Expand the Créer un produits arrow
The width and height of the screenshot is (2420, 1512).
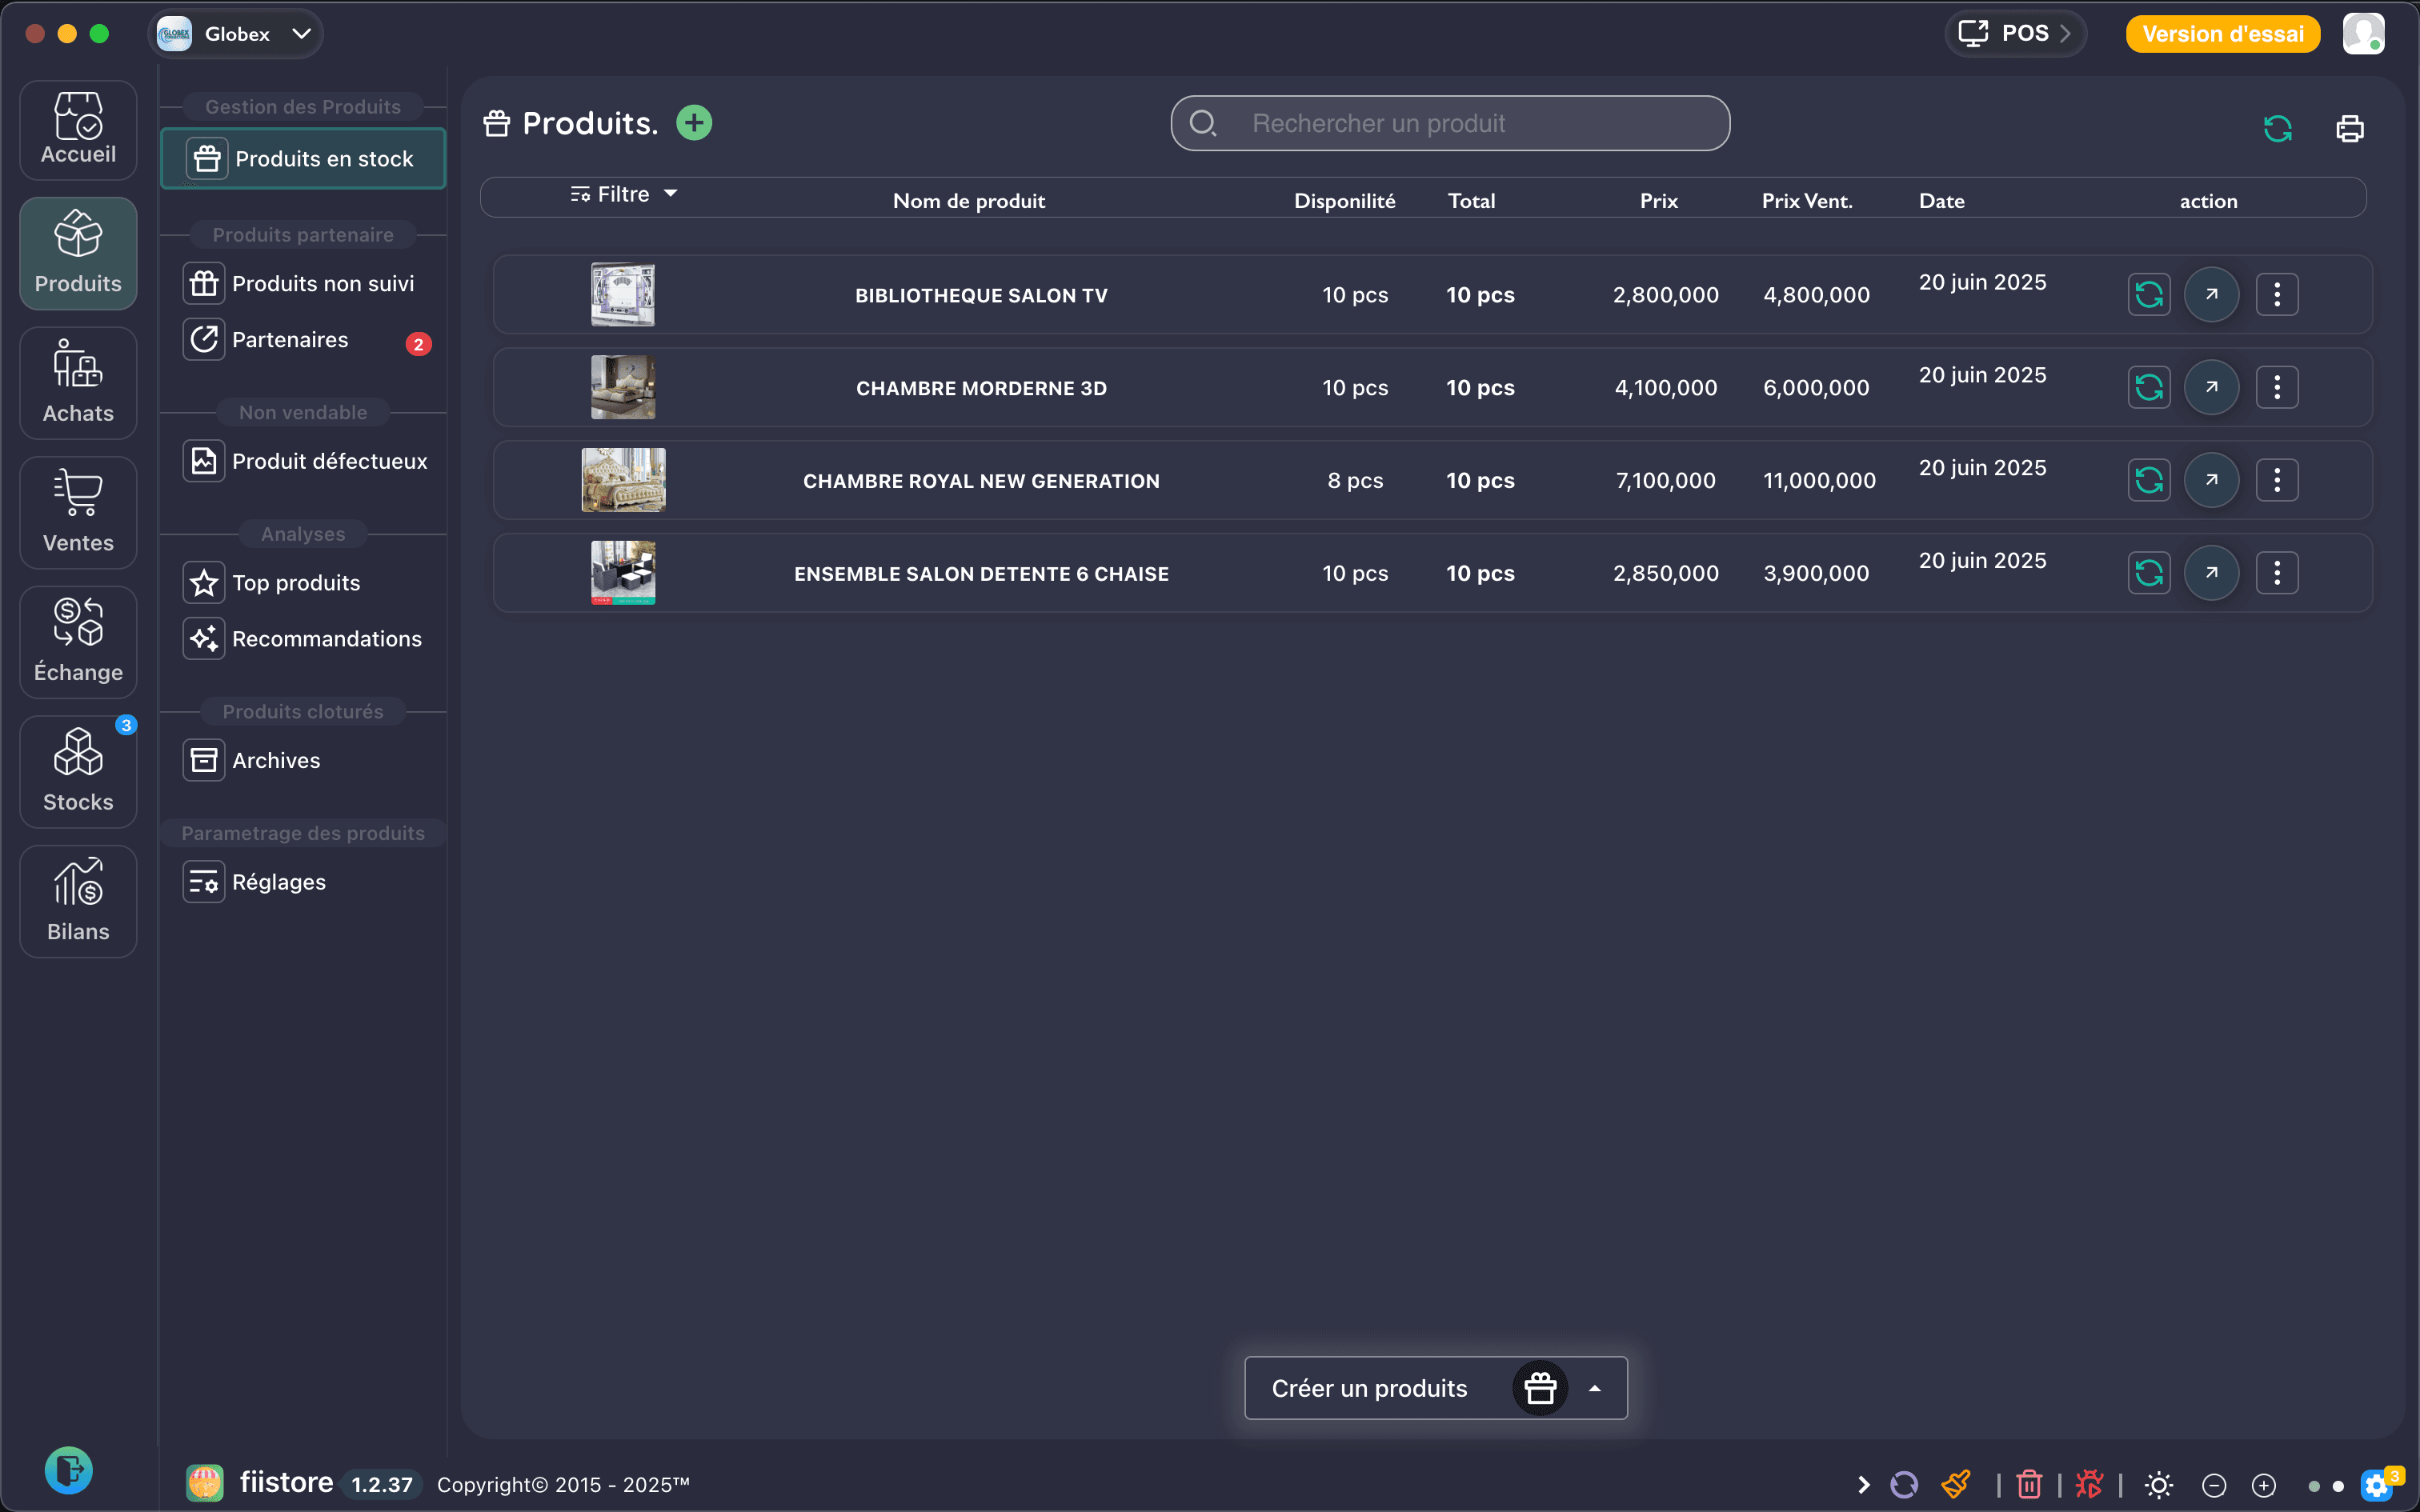click(x=1595, y=1388)
